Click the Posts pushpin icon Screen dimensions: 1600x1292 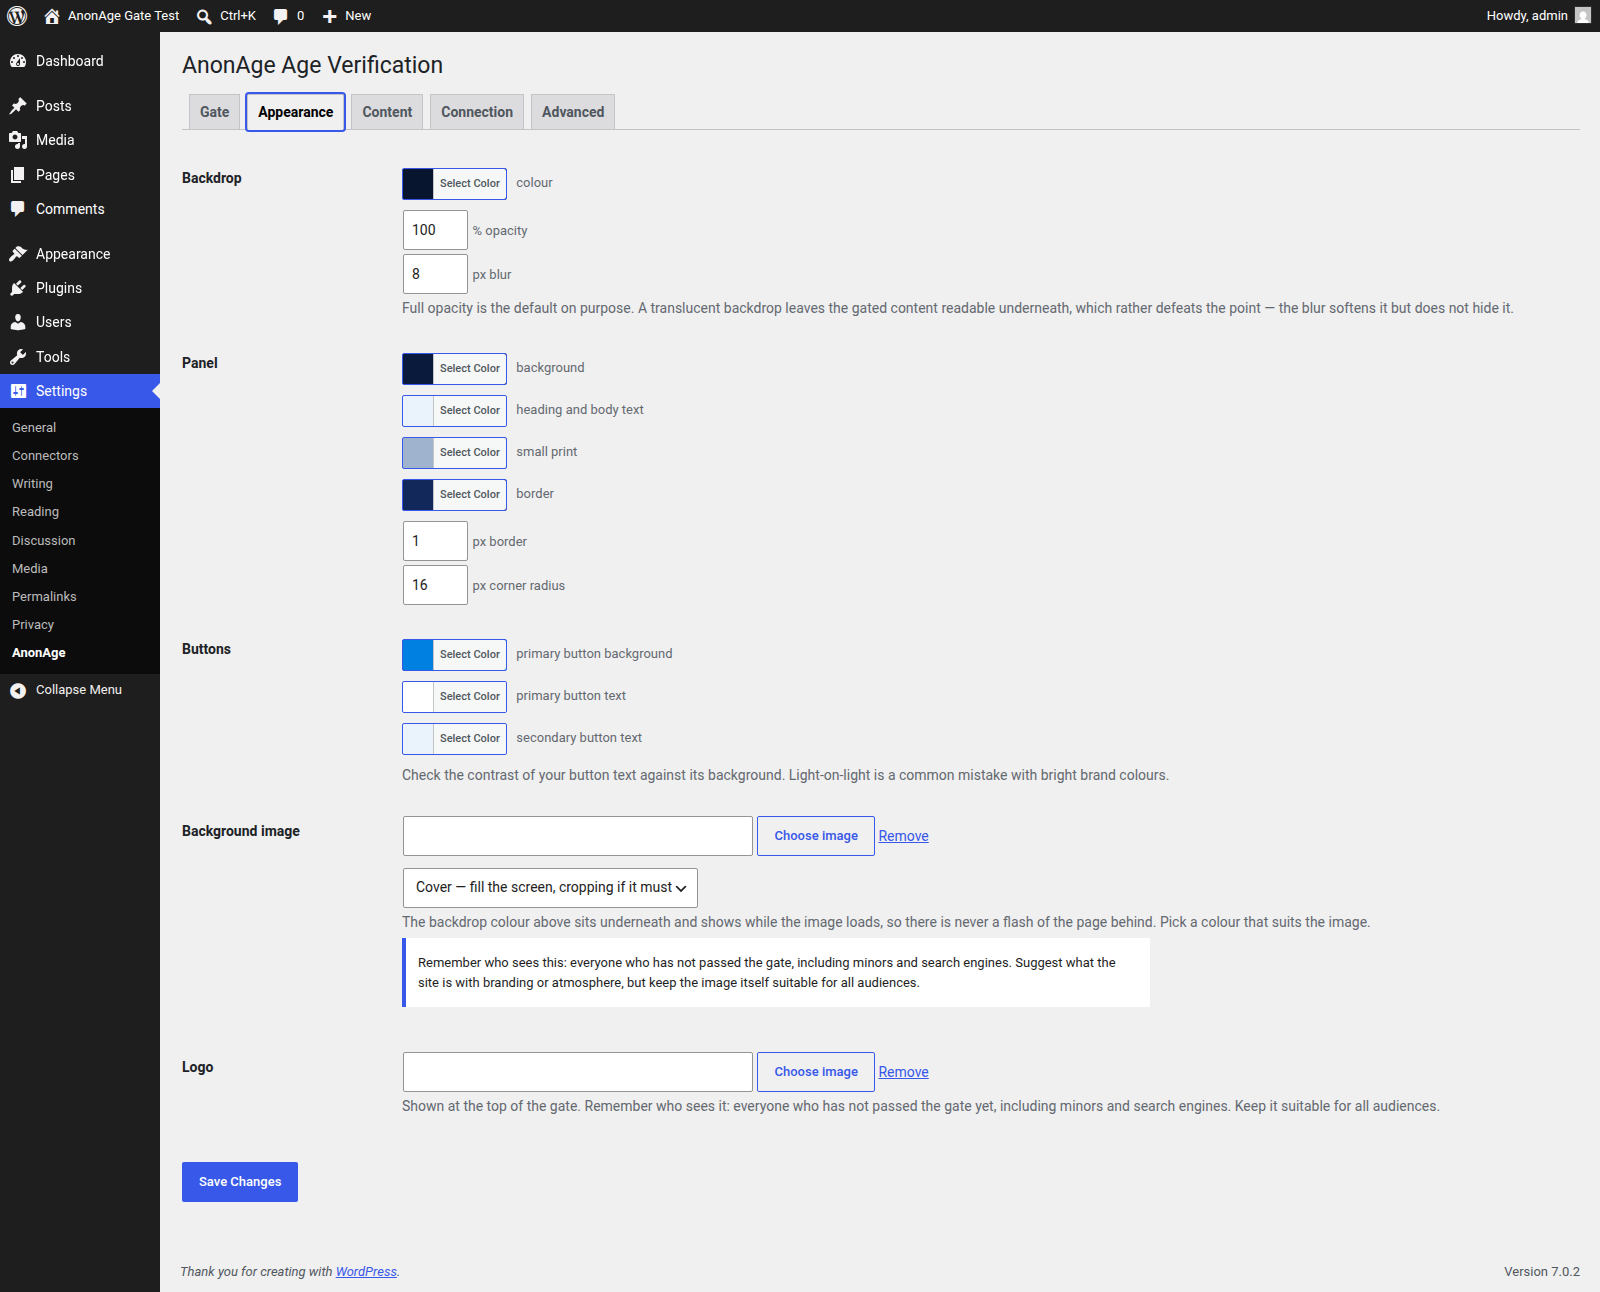click(x=18, y=106)
